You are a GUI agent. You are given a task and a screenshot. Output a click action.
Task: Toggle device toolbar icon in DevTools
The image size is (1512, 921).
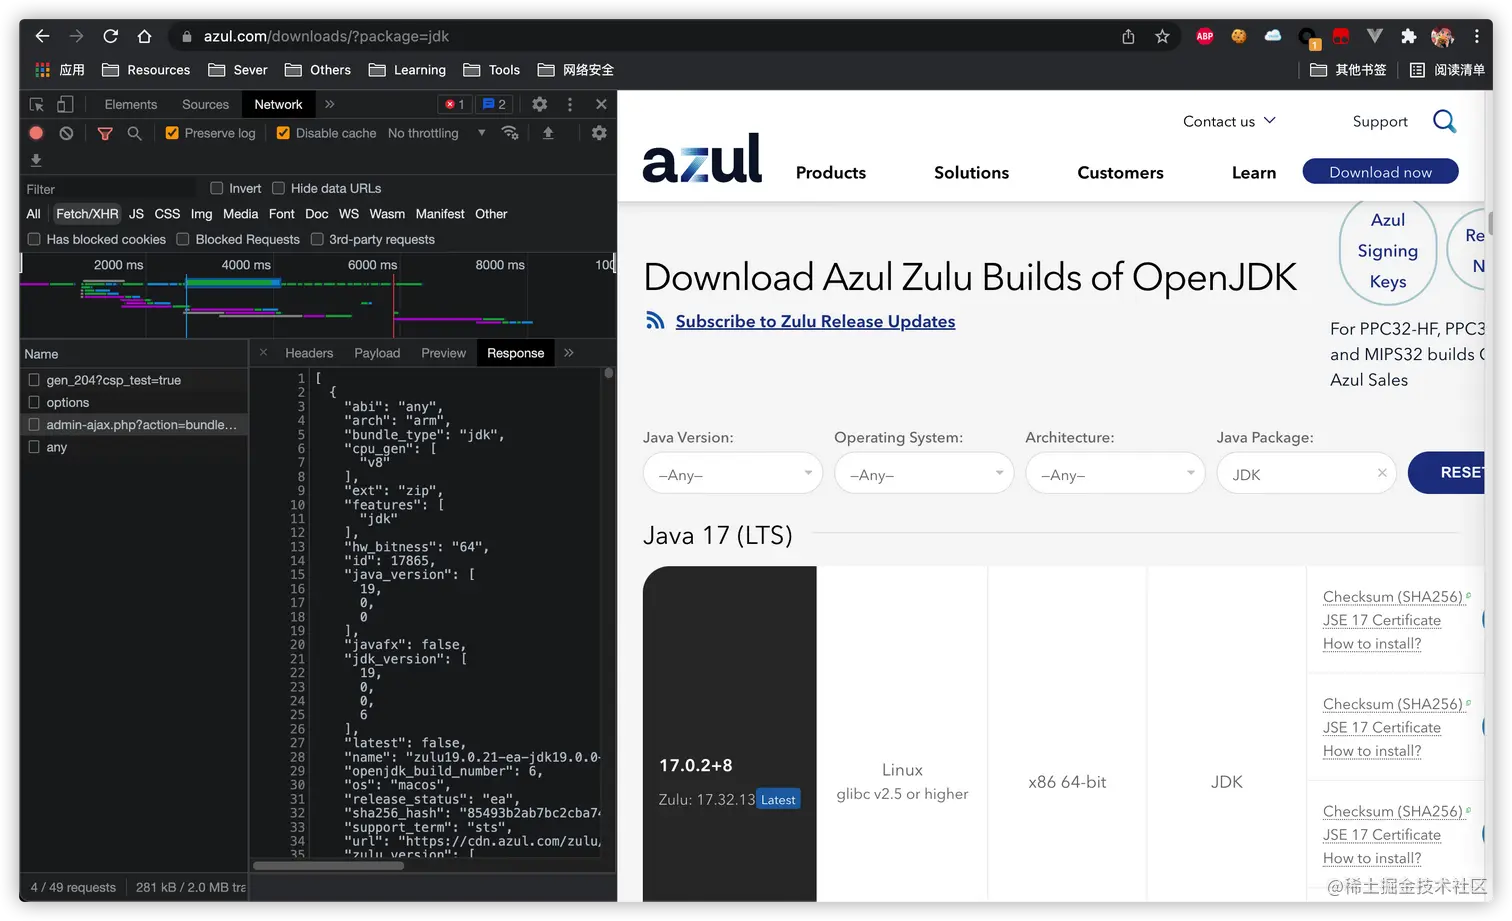[x=65, y=104]
